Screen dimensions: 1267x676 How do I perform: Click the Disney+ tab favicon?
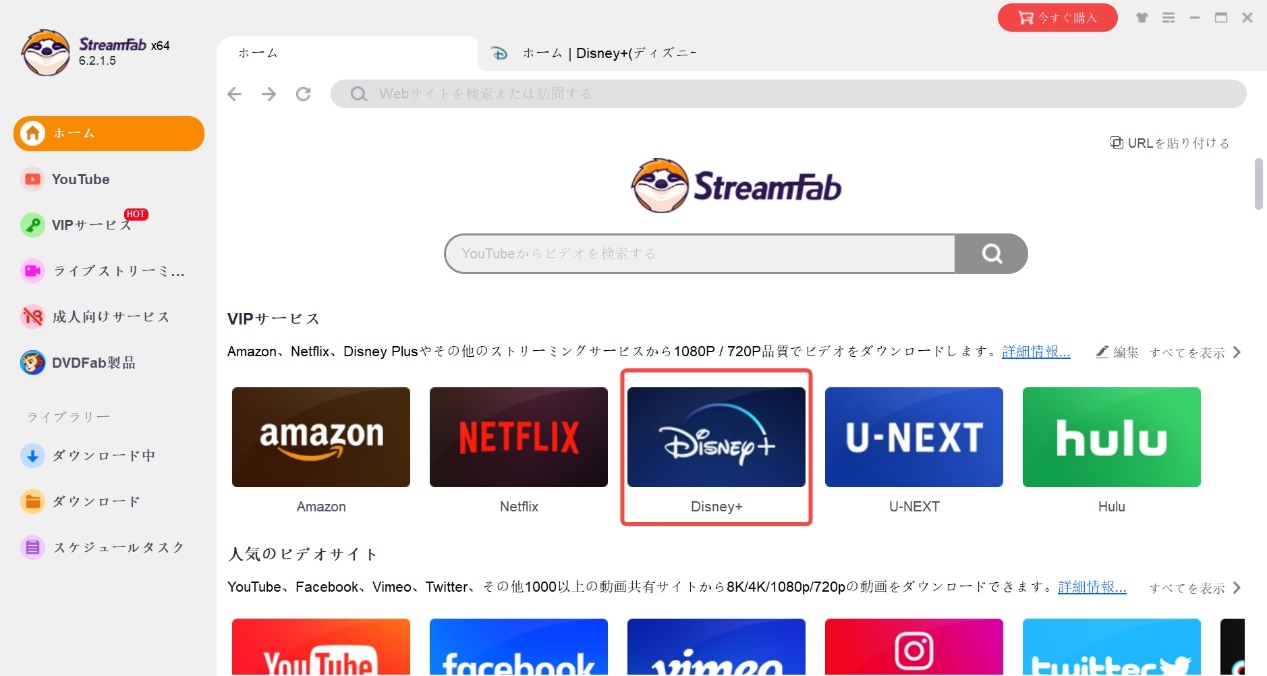pyautogui.click(x=500, y=54)
